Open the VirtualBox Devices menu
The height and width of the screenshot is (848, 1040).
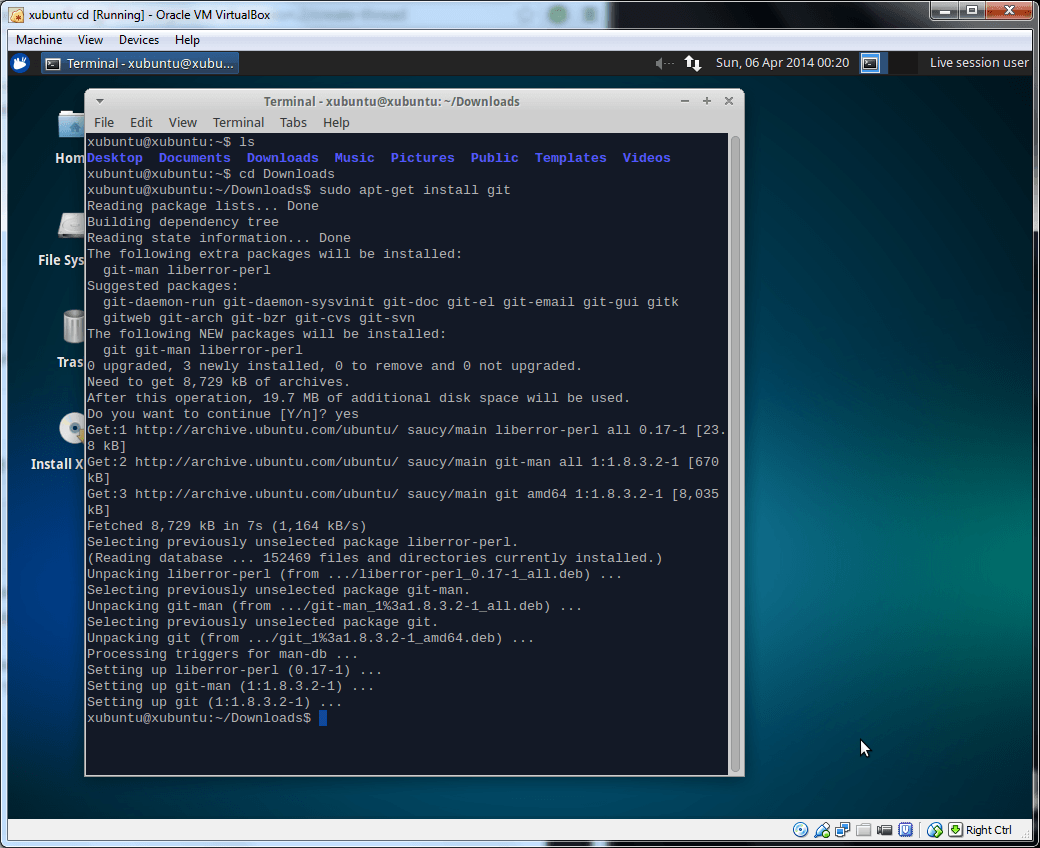tap(139, 40)
